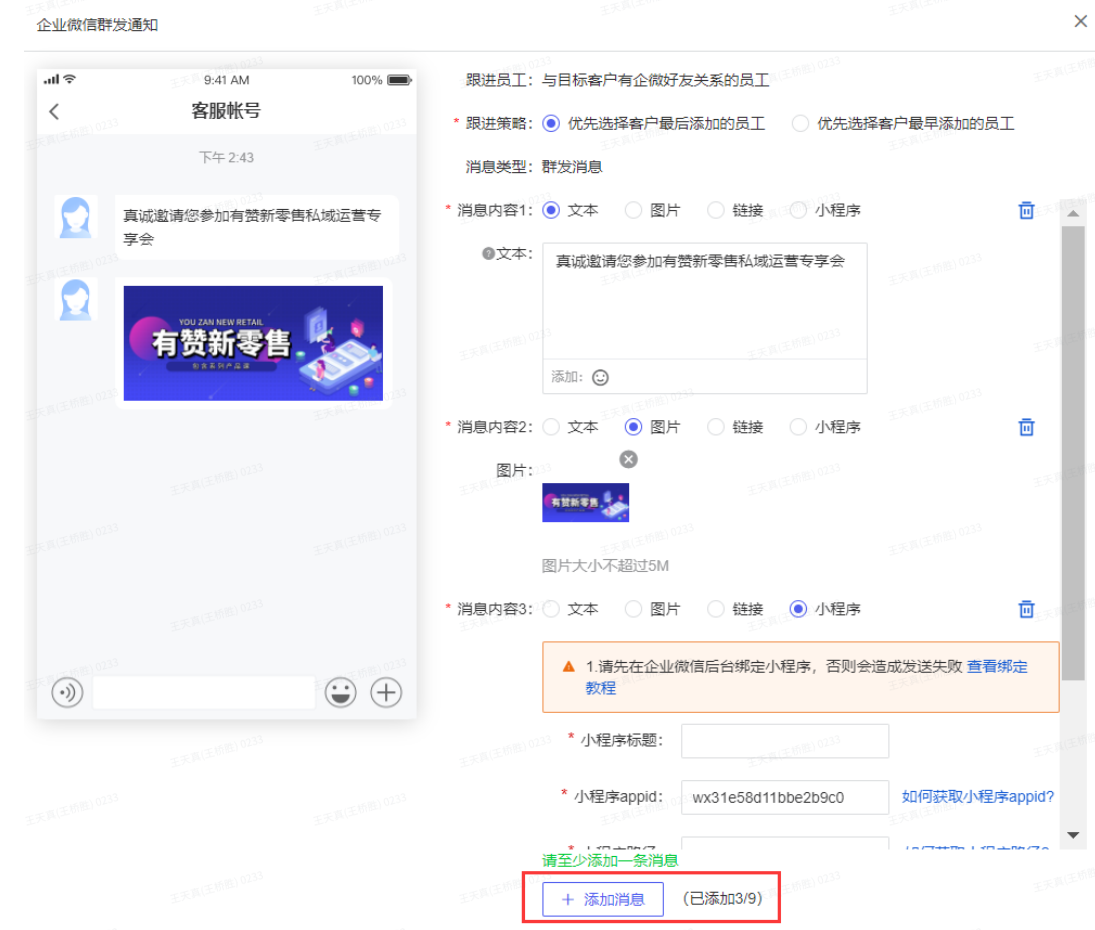Click the phone preview message input box

[203, 693]
